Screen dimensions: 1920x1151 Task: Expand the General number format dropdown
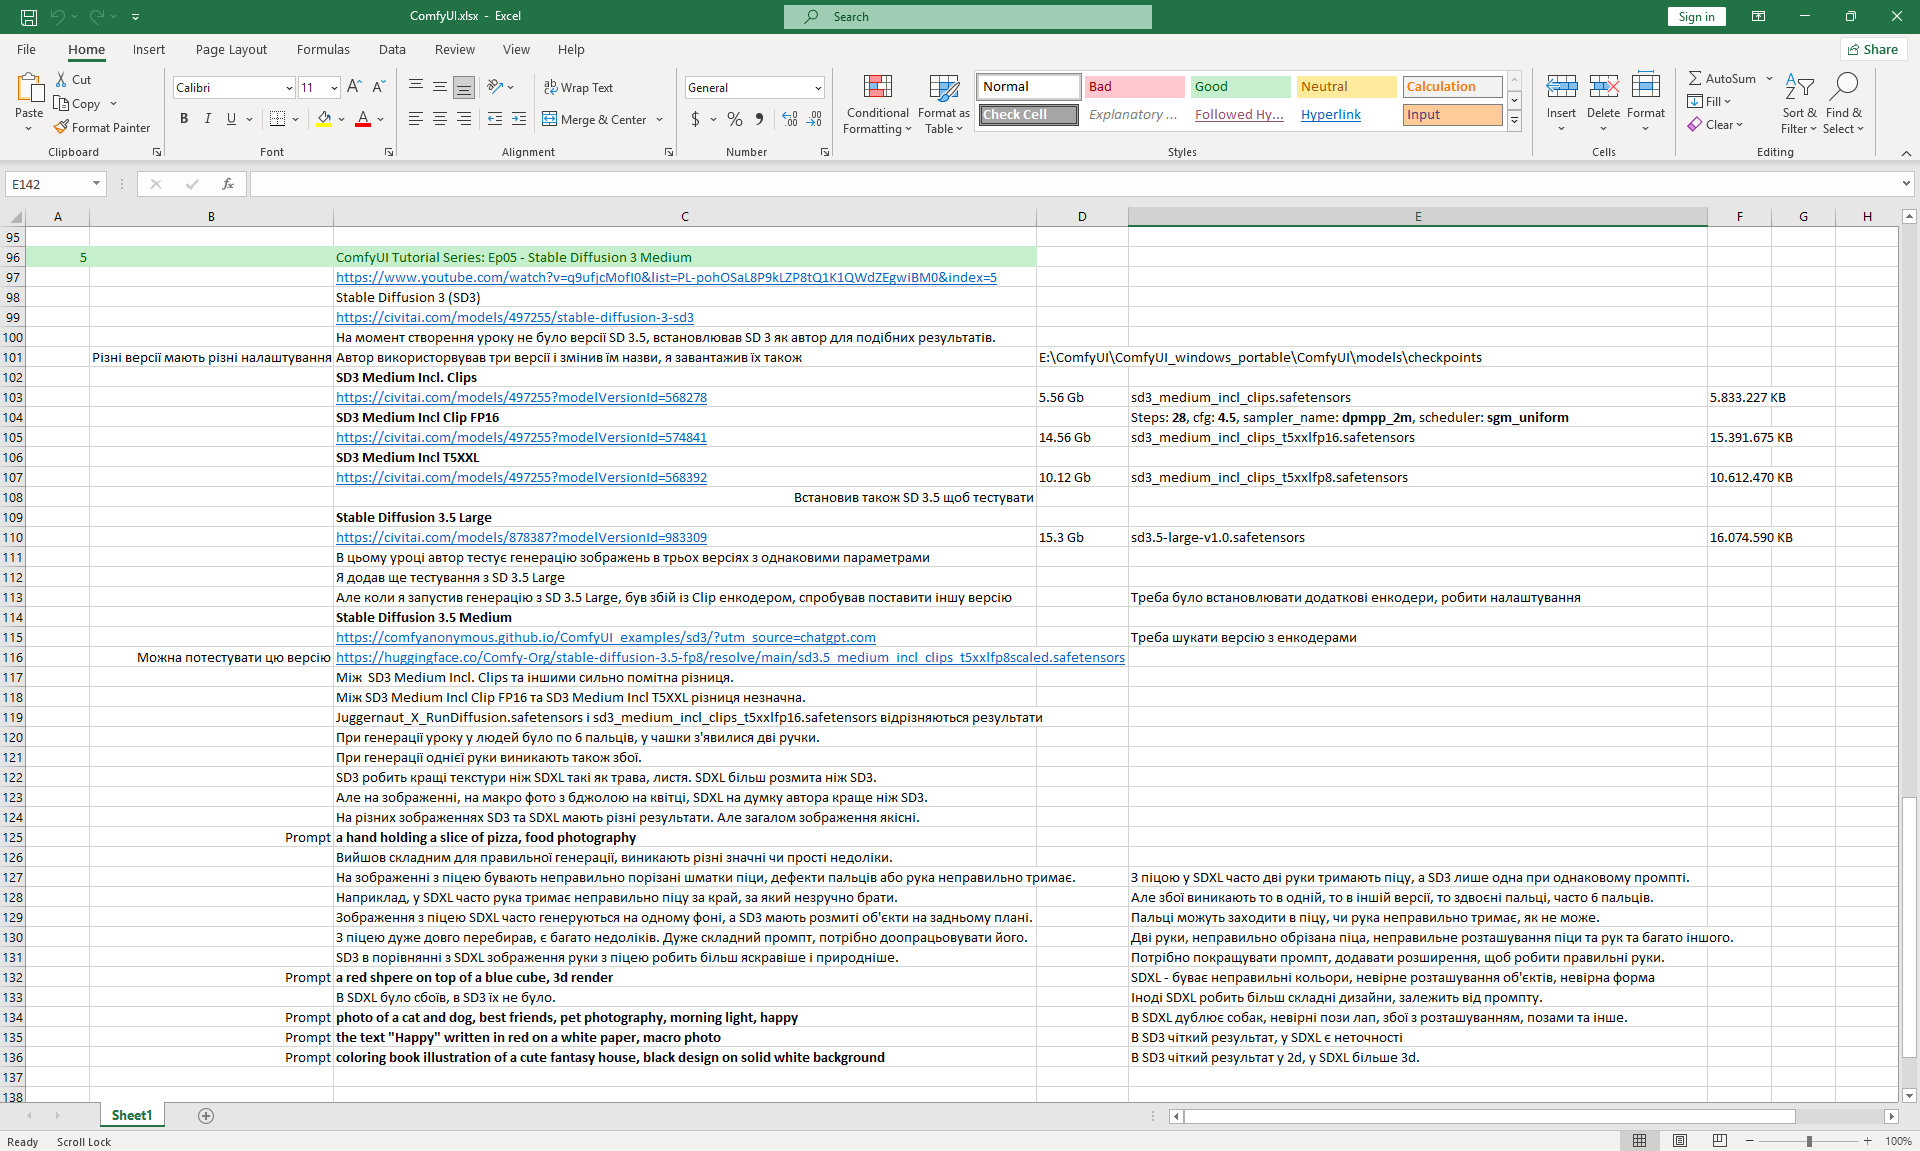coord(818,88)
